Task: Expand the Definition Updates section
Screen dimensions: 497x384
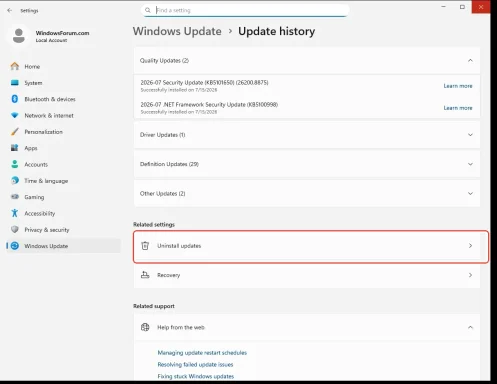Action: point(470,164)
